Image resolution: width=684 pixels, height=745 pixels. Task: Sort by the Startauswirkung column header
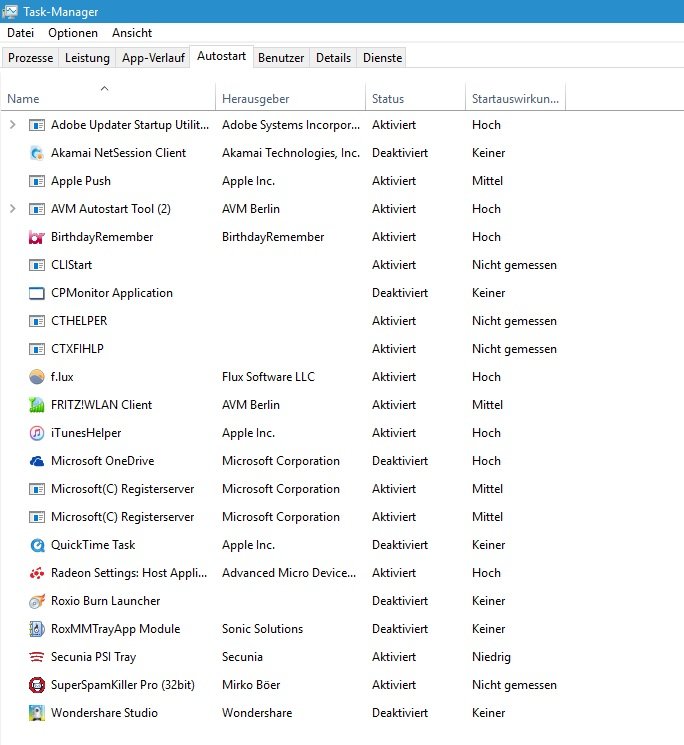click(x=515, y=97)
